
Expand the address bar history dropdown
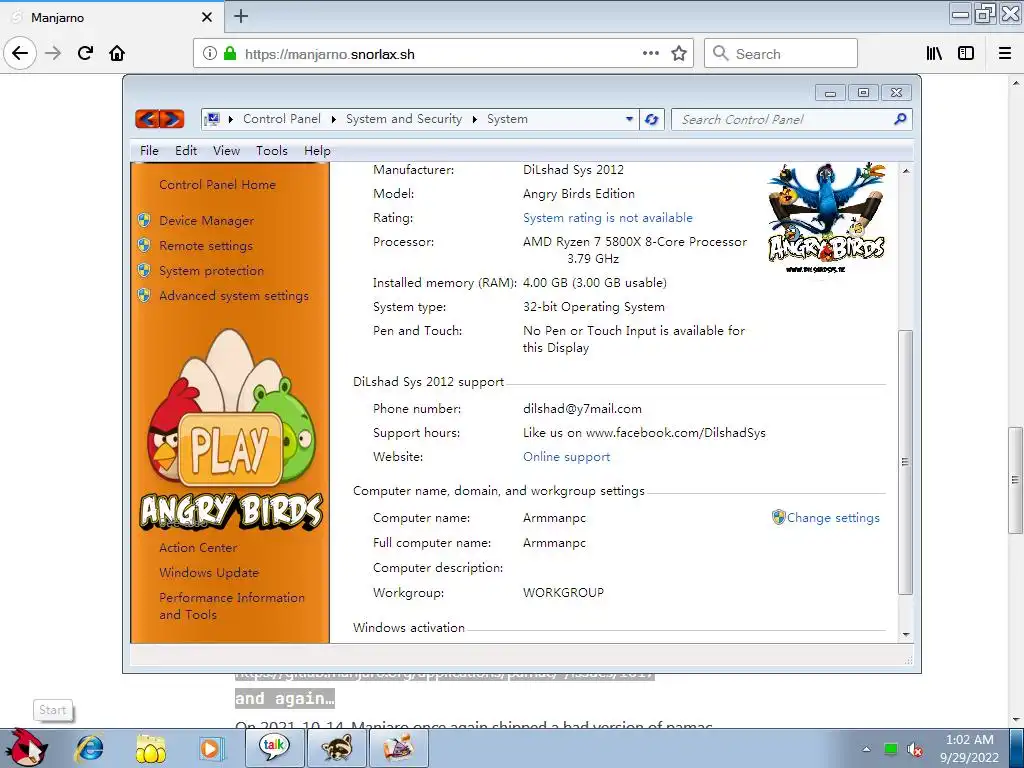pos(630,119)
